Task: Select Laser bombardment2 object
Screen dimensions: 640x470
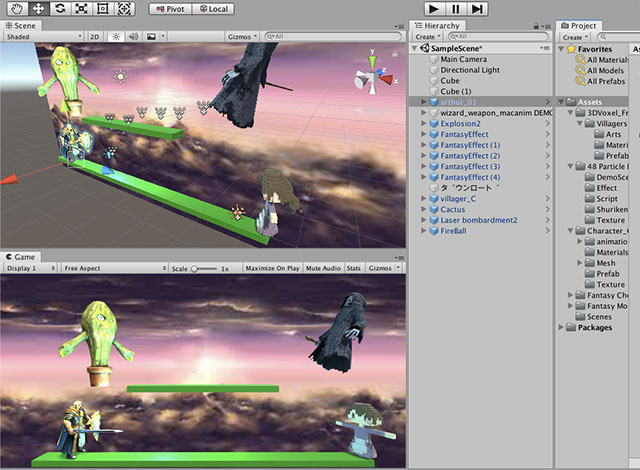Action: (478, 220)
